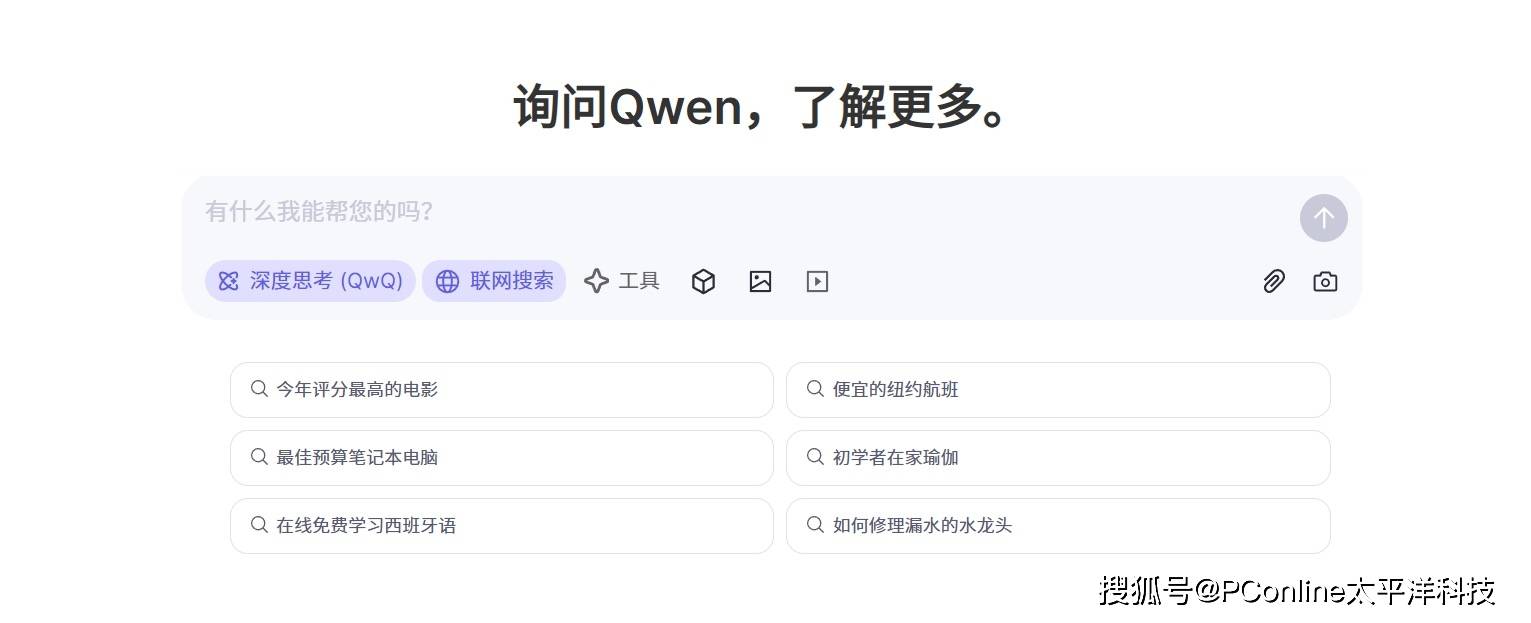This screenshot has height=623, width=1531.
Task: Click the send arrow button
Action: click(1323, 218)
